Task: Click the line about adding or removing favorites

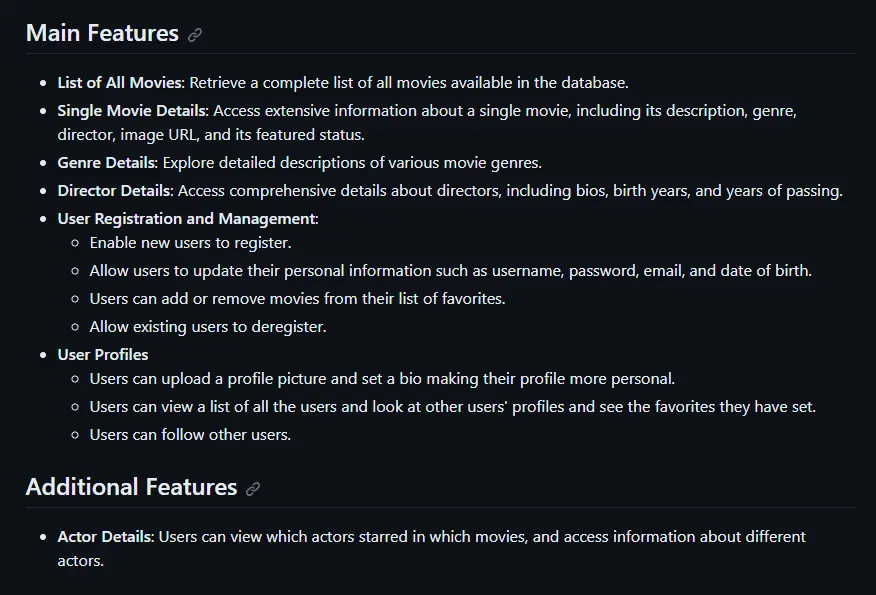Action: [297, 298]
